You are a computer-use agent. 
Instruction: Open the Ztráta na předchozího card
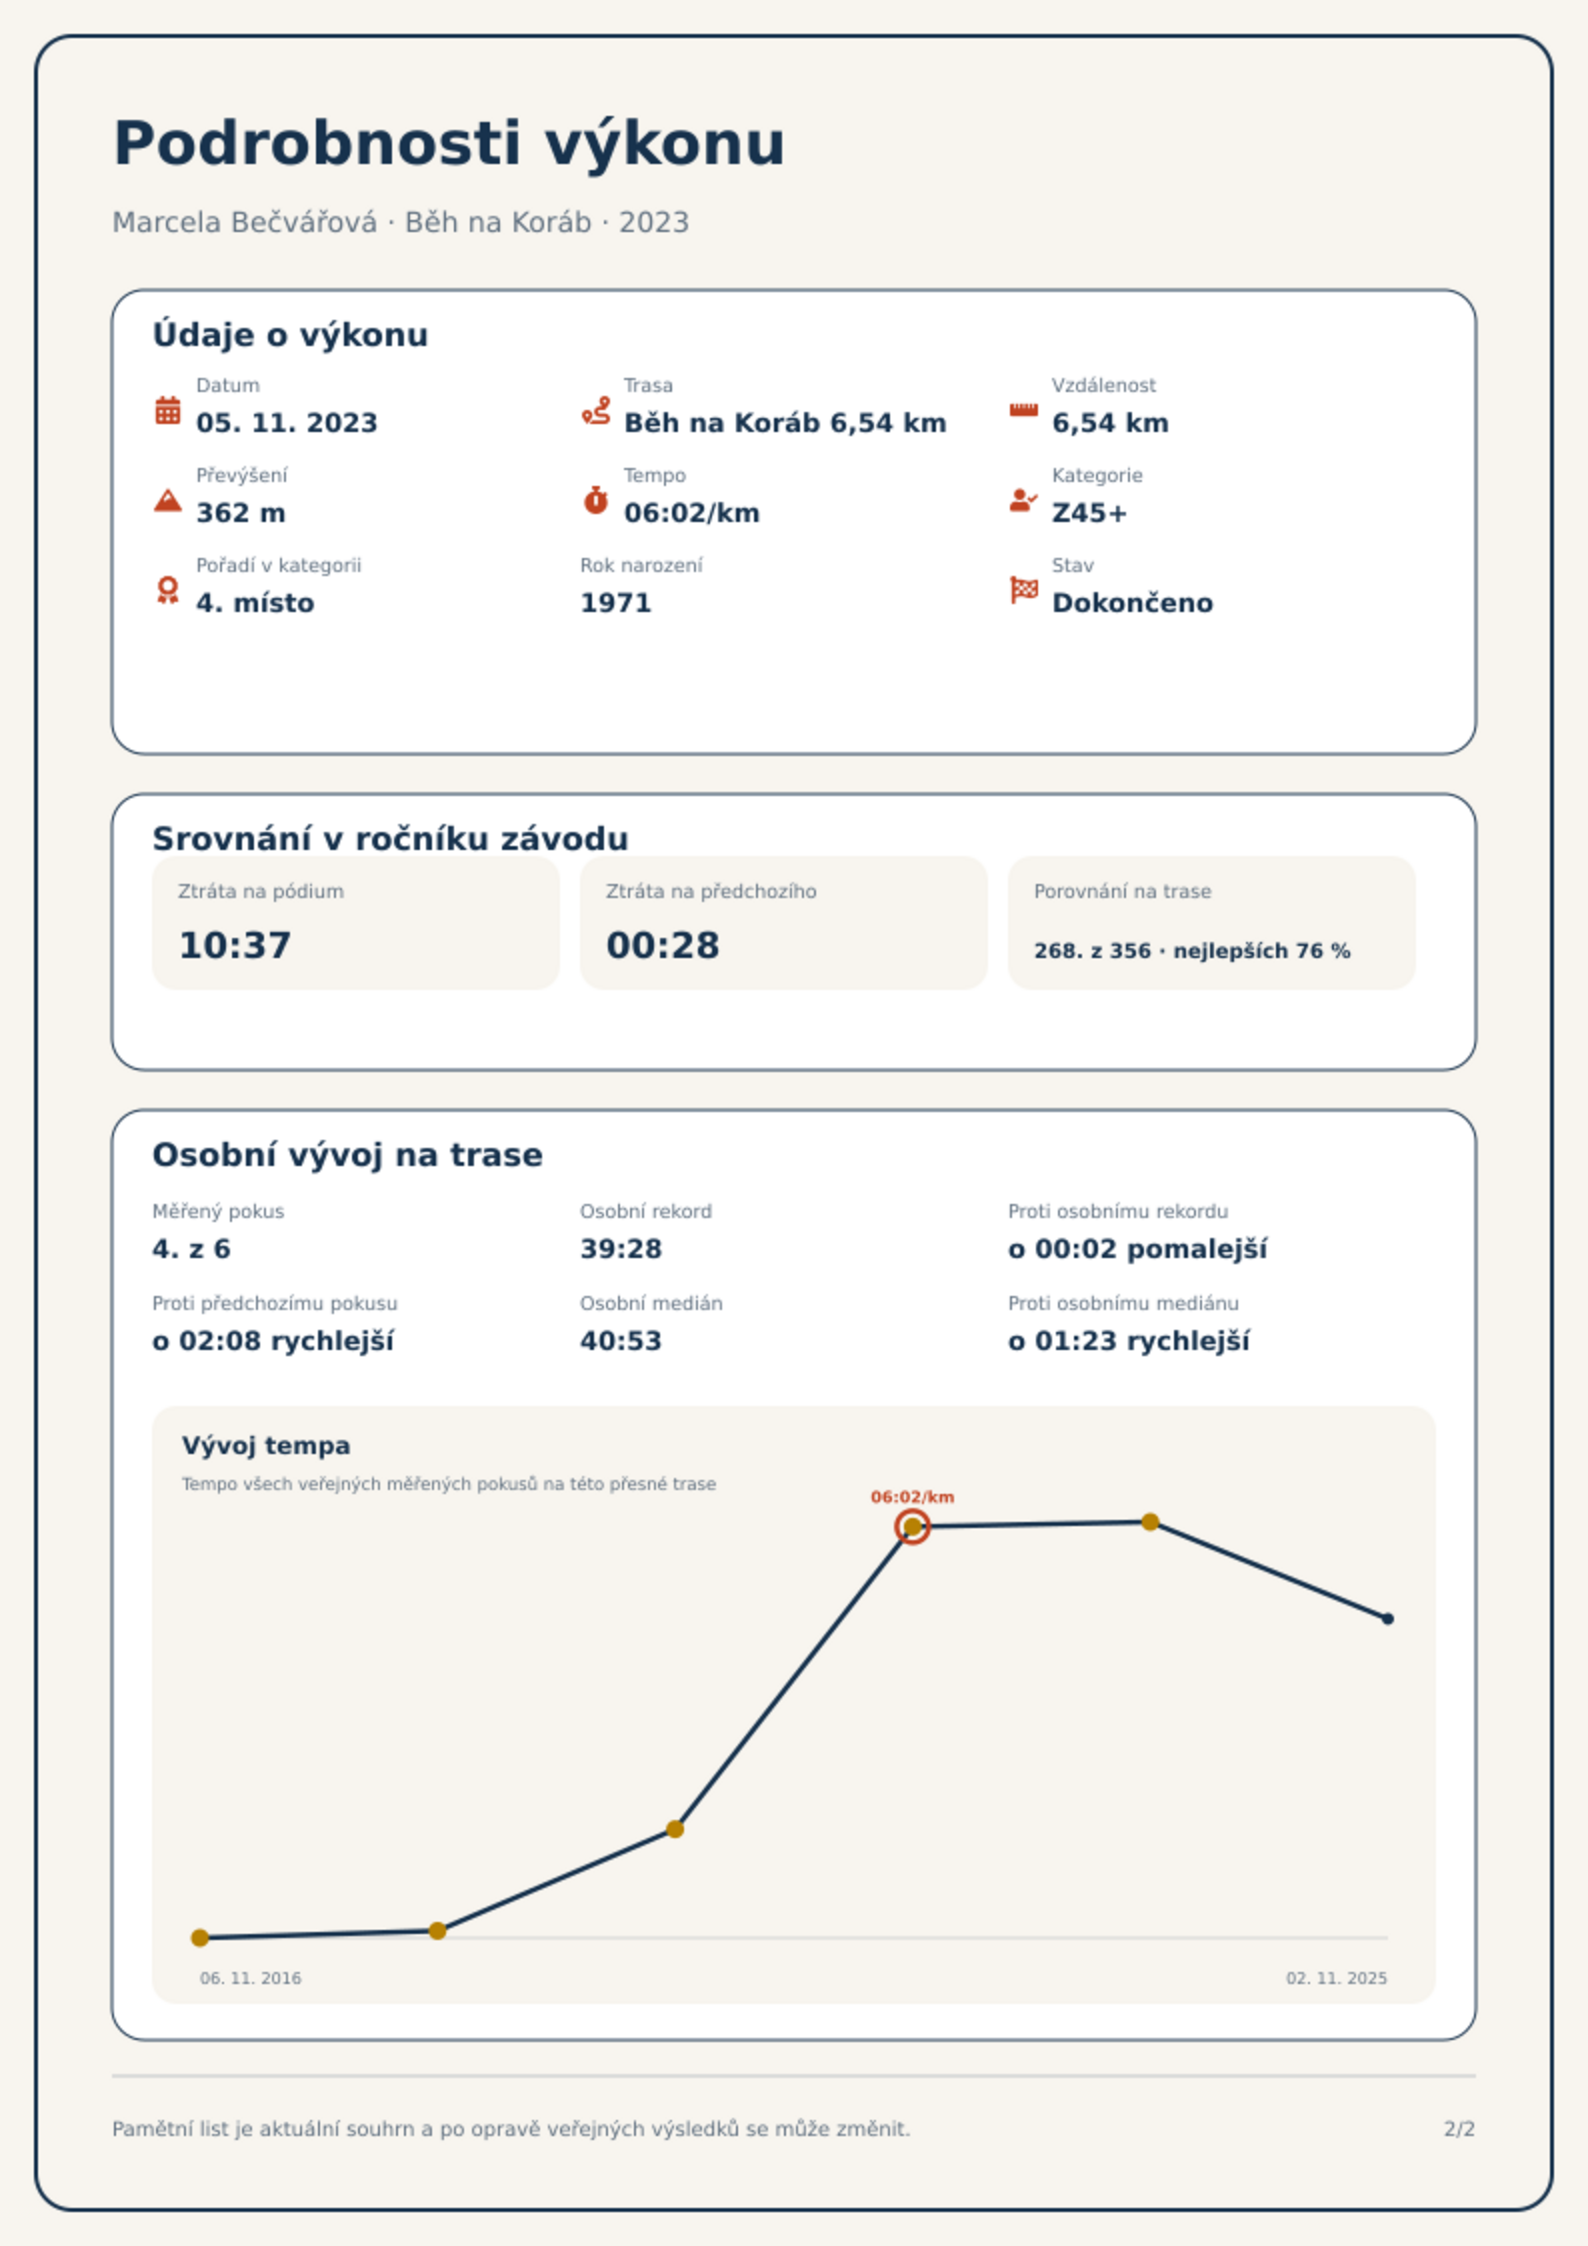(x=784, y=923)
